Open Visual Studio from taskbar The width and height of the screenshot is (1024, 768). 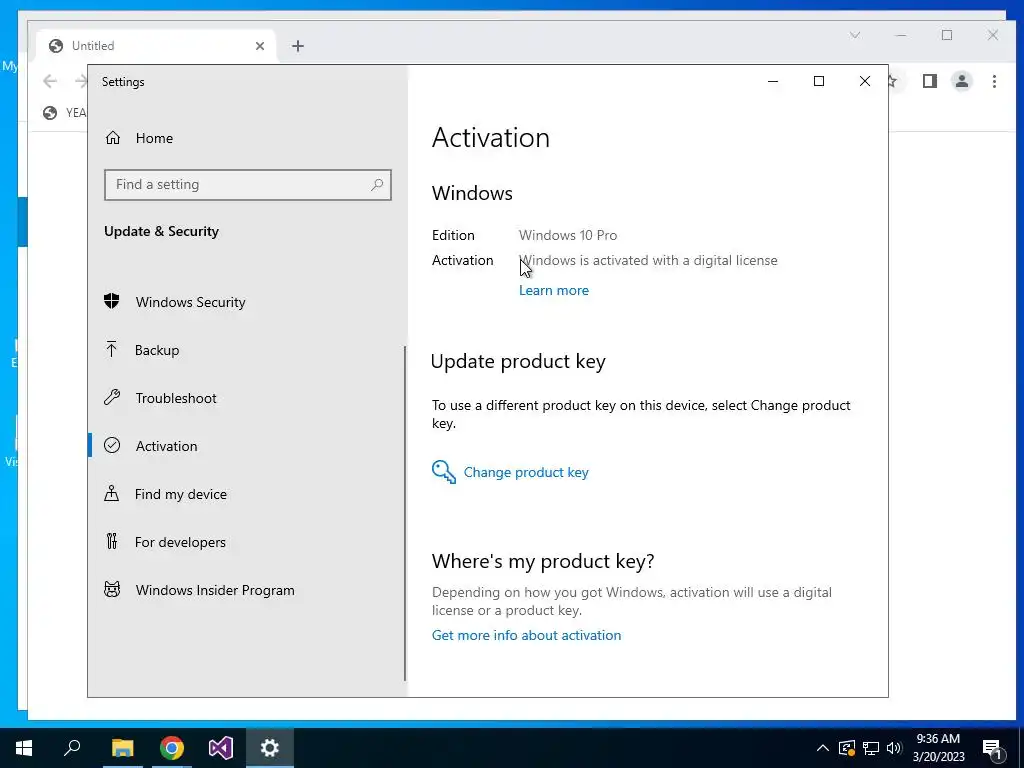(x=221, y=748)
